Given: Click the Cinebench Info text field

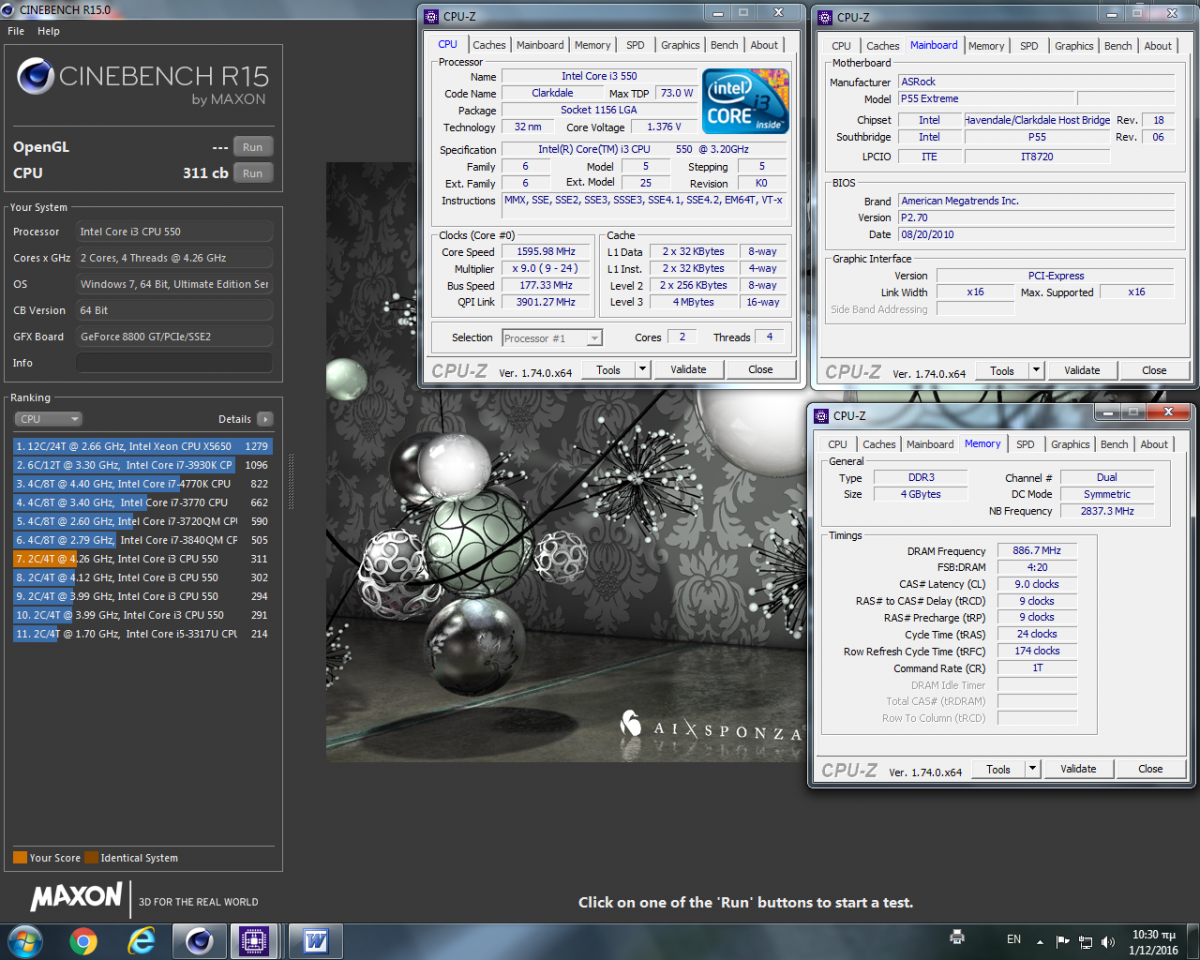Looking at the screenshot, I should point(174,362).
